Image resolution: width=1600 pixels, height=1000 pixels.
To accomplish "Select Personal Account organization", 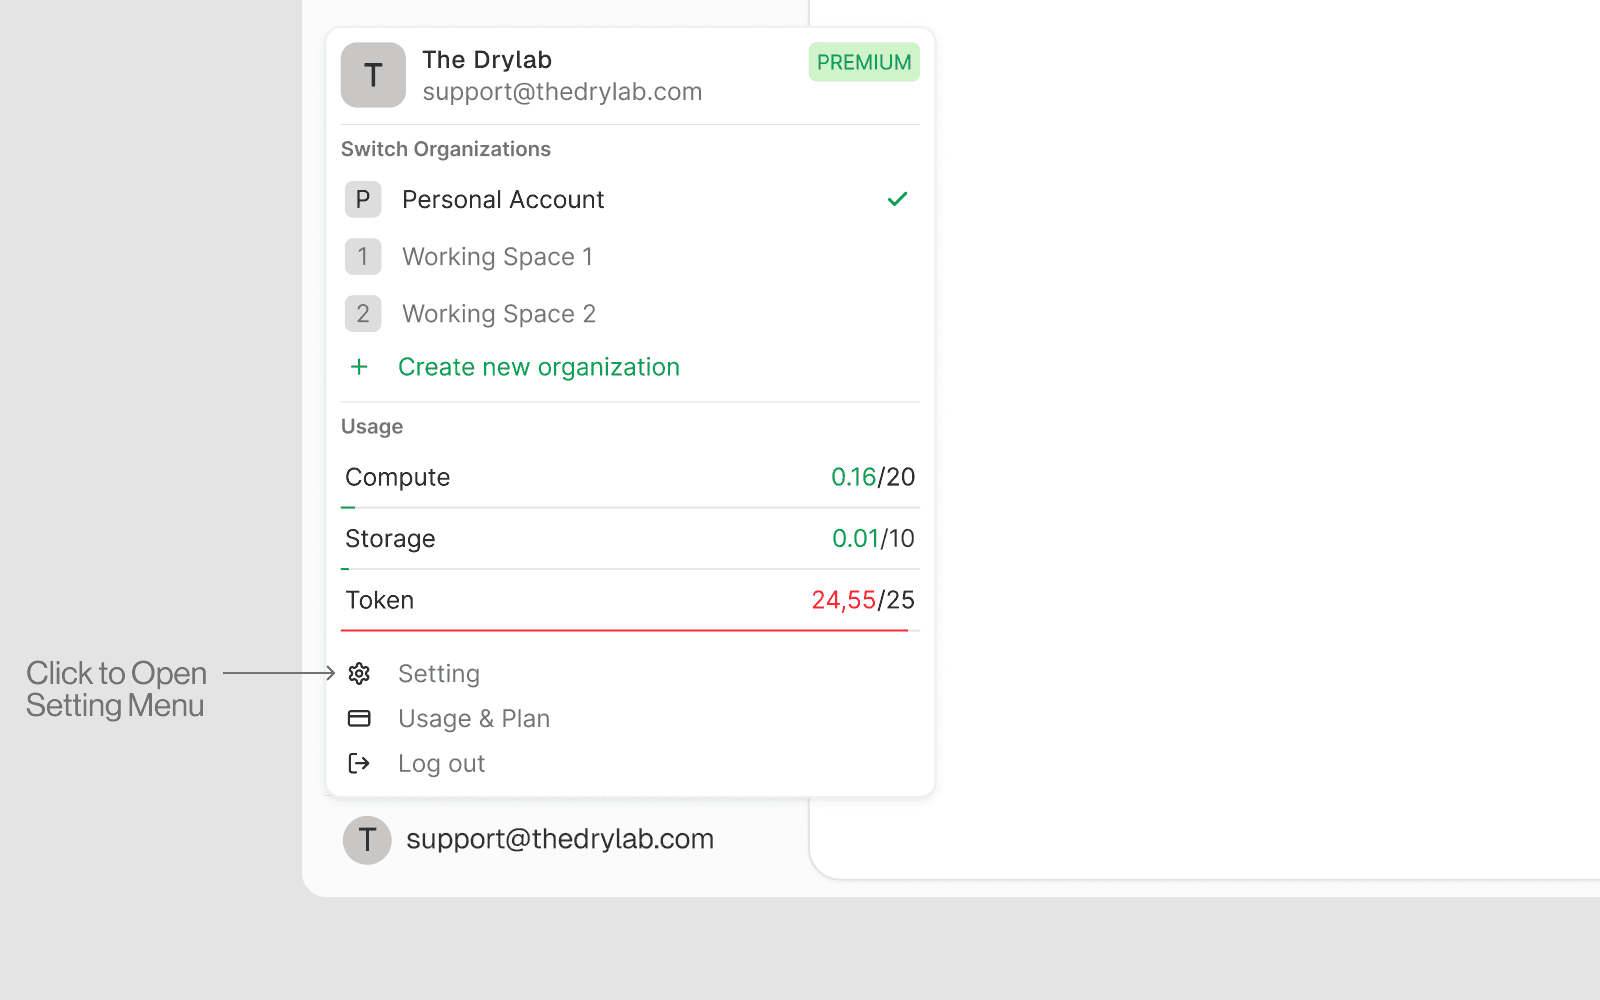I will [630, 200].
